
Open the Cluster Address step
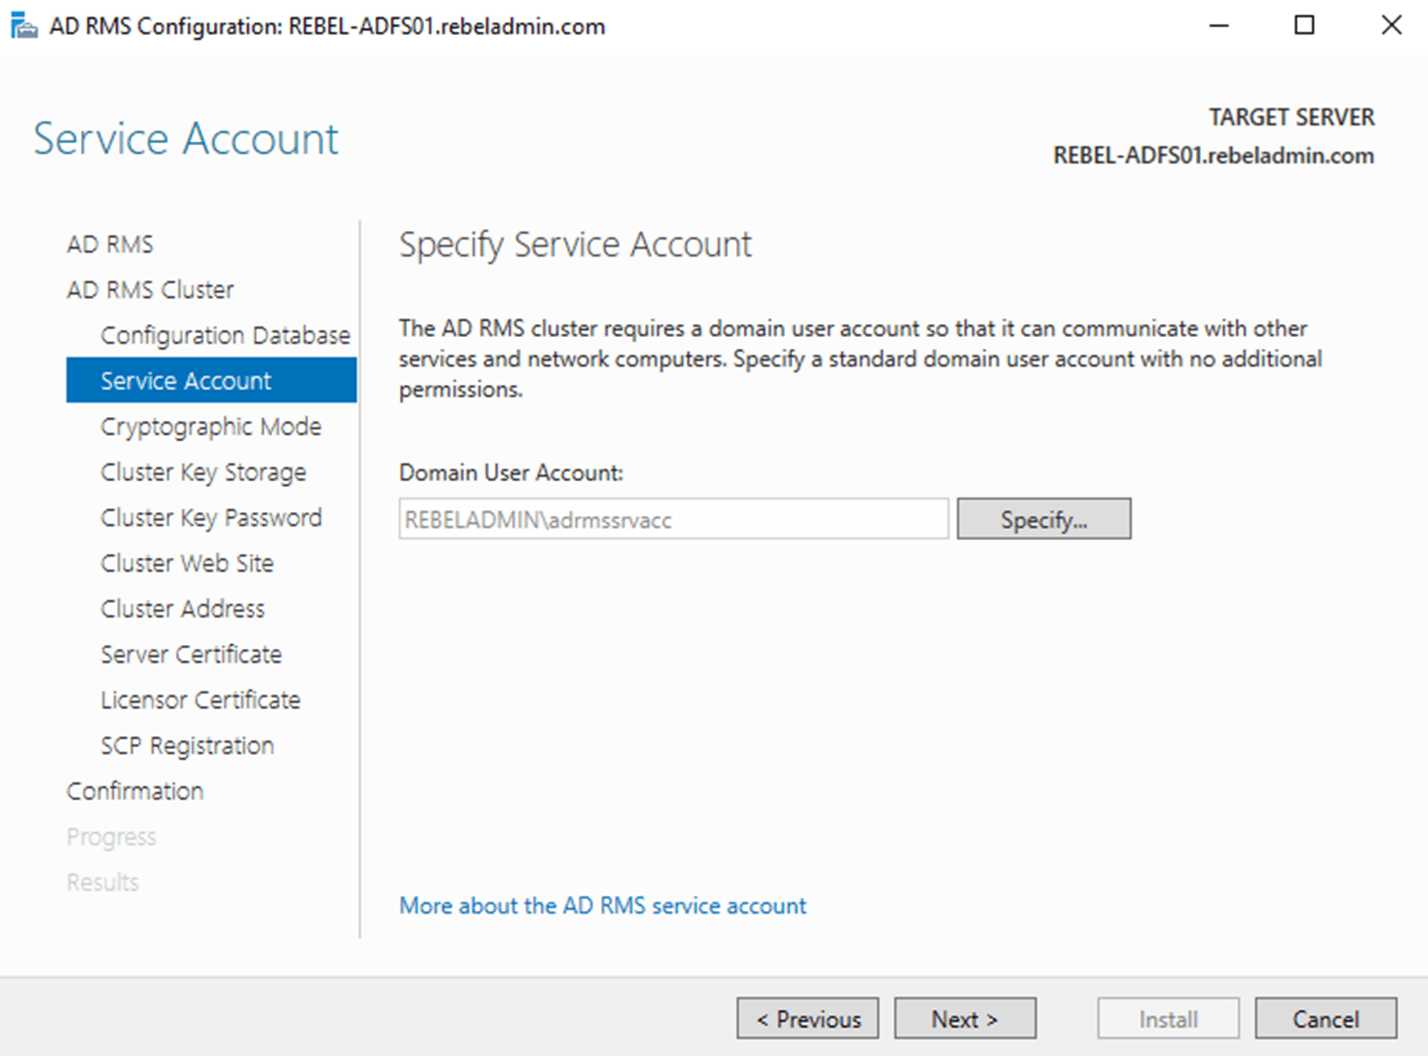click(182, 608)
